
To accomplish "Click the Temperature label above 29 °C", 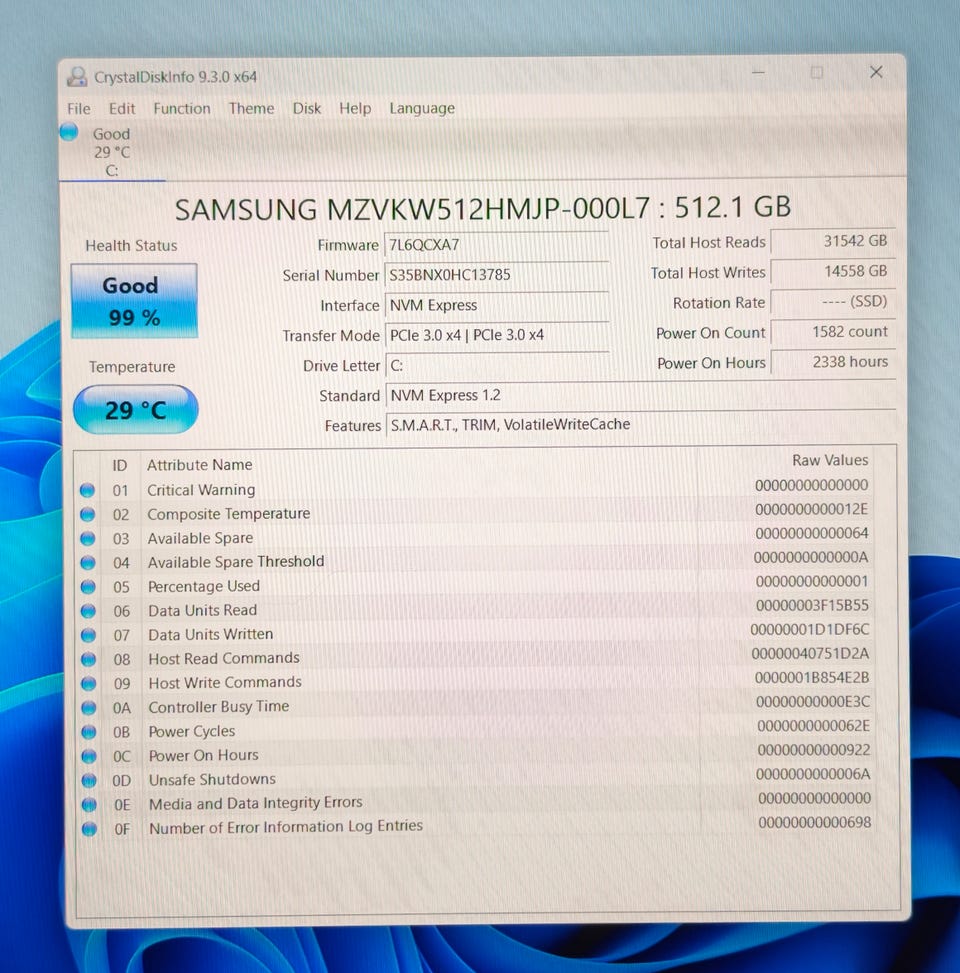I will 132,367.
